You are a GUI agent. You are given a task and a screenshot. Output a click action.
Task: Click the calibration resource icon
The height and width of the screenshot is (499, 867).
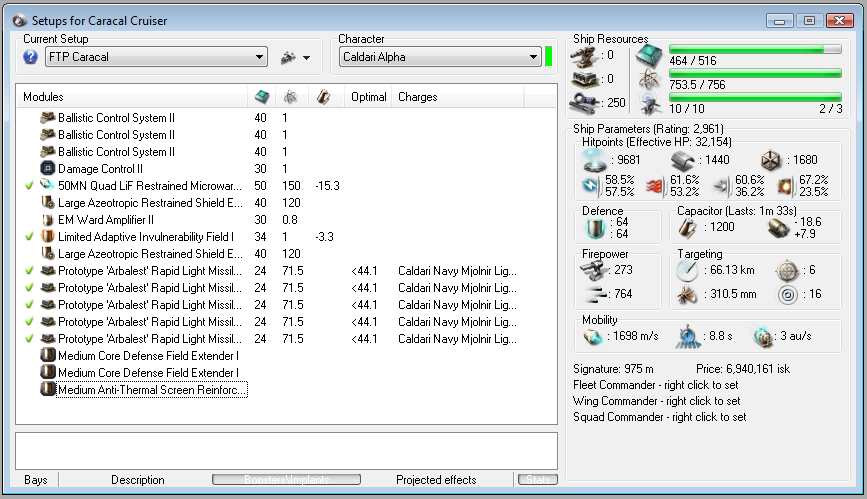pyautogui.click(x=585, y=102)
